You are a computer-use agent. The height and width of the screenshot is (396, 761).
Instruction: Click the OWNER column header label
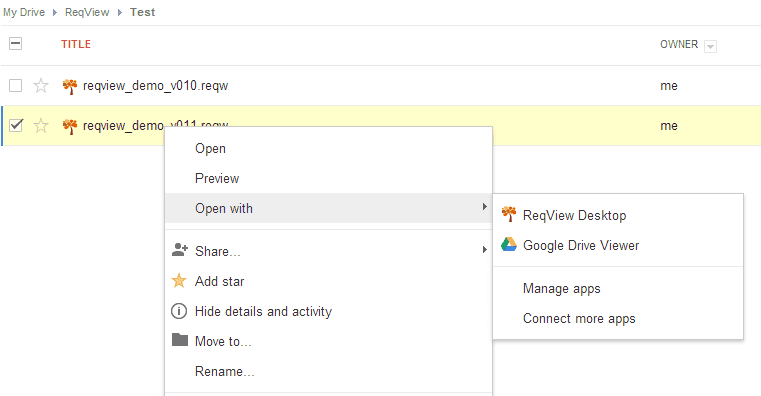click(x=678, y=44)
